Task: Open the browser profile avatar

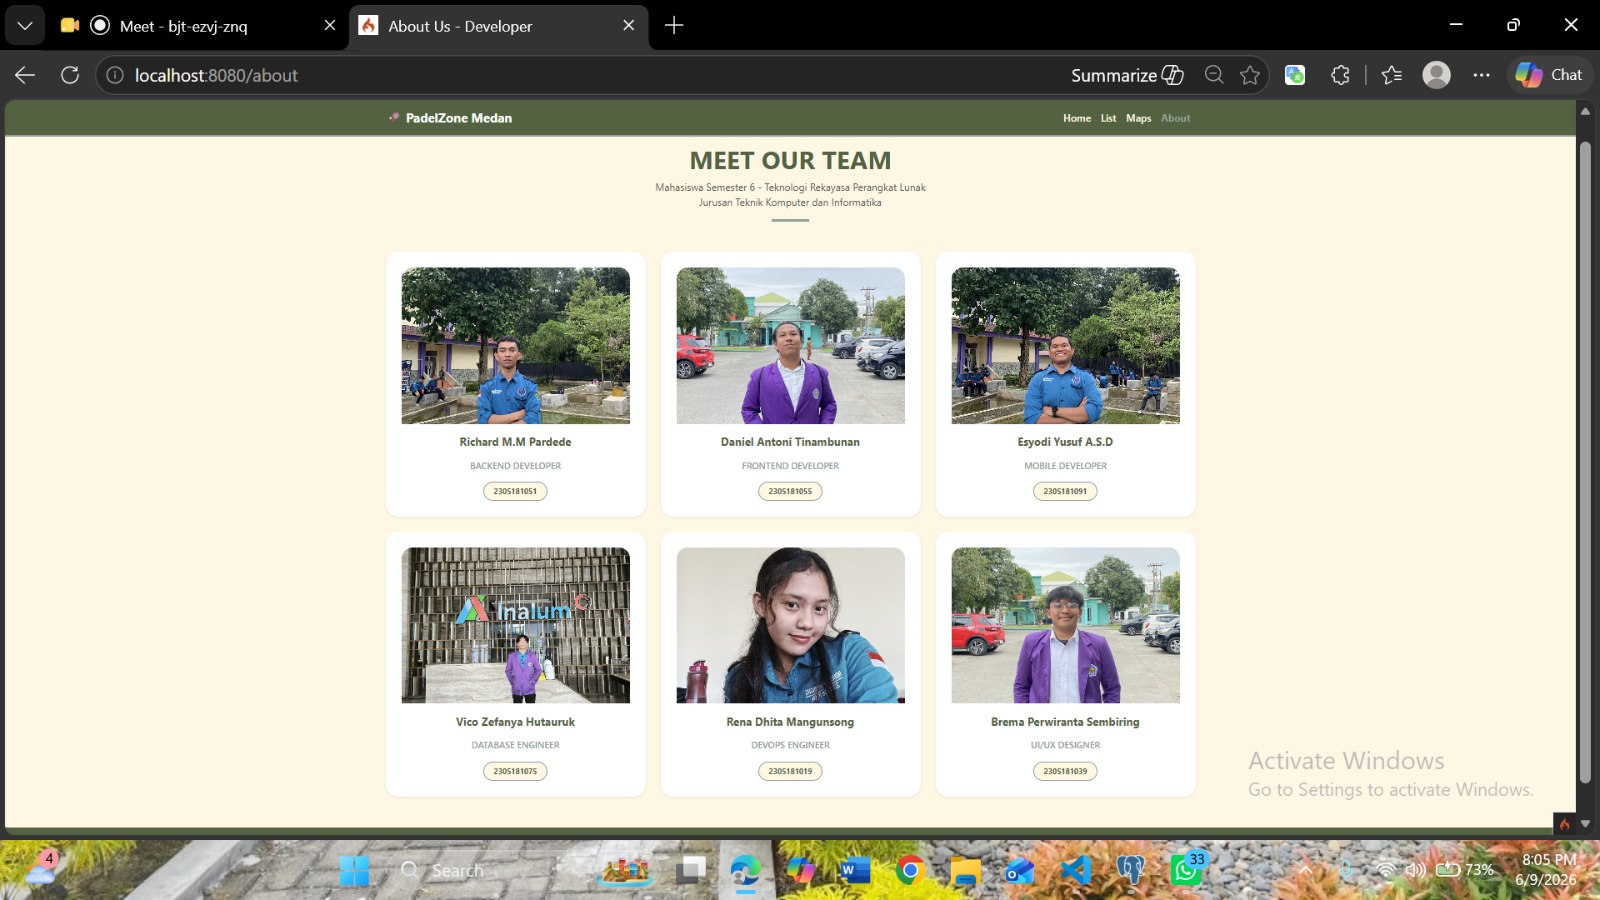Action: pyautogui.click(x=1437, y=75)
